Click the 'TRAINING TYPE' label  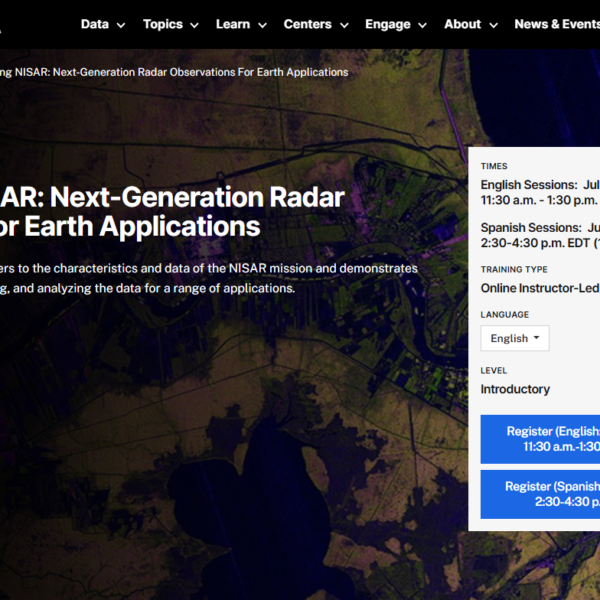pyautogui.click(x=514, y=269)
